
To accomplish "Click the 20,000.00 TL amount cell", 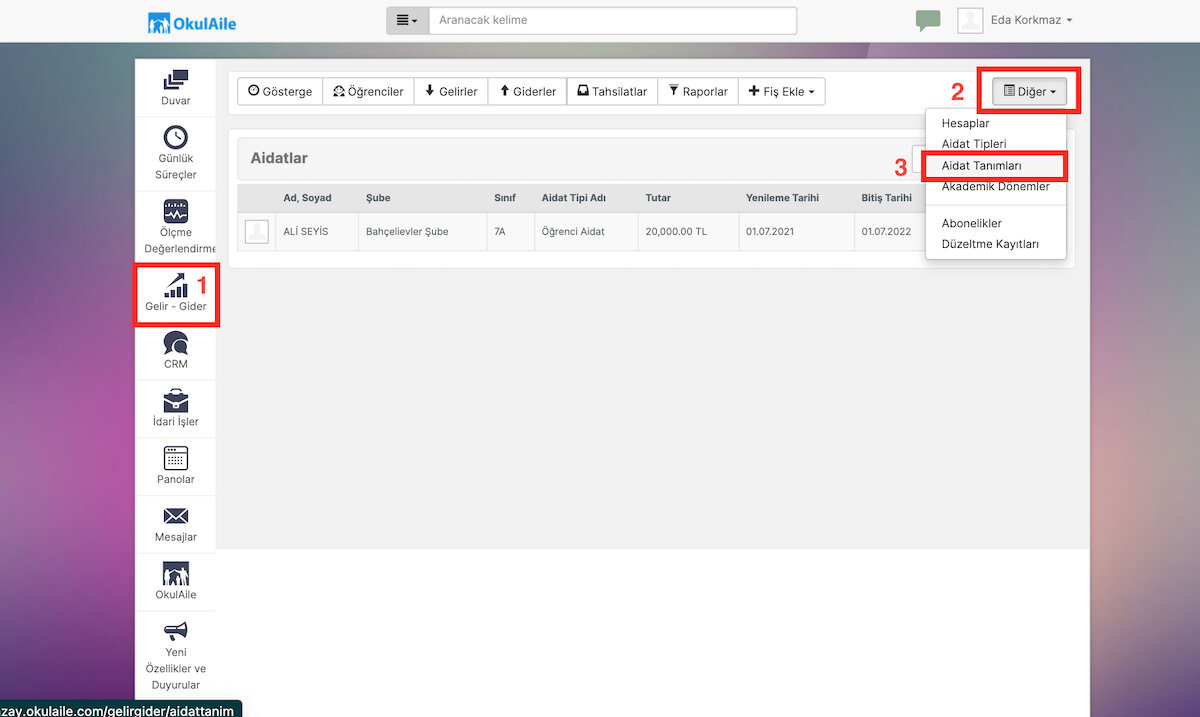I will (x=688, y=232).
